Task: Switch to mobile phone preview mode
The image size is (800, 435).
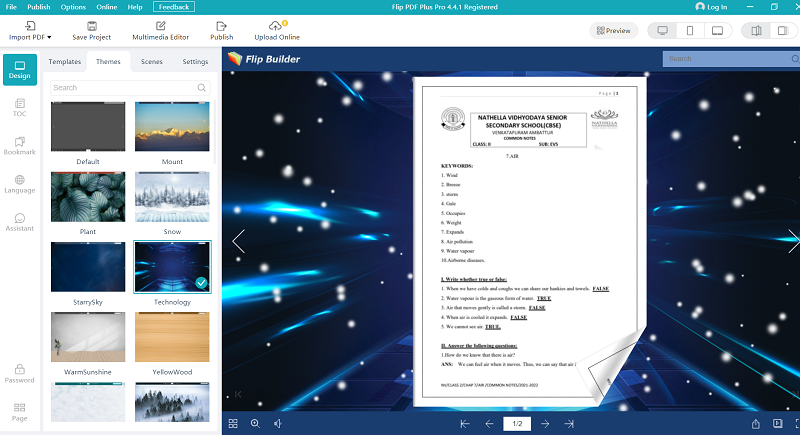Action: point(690,31)
